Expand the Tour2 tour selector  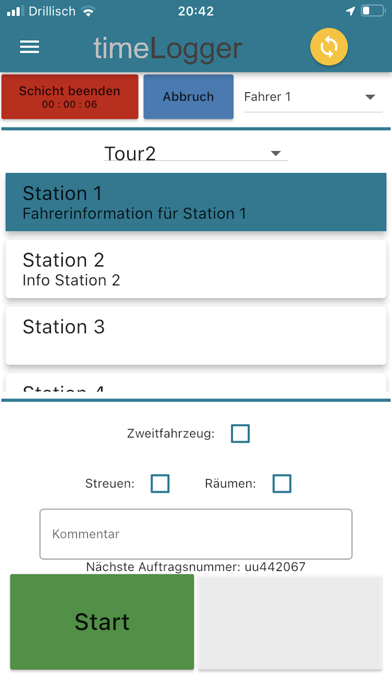[196, 153]
